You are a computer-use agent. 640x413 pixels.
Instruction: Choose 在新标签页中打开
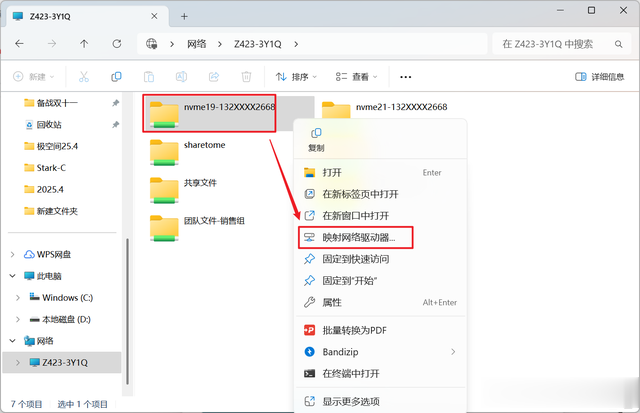(380, 194)
